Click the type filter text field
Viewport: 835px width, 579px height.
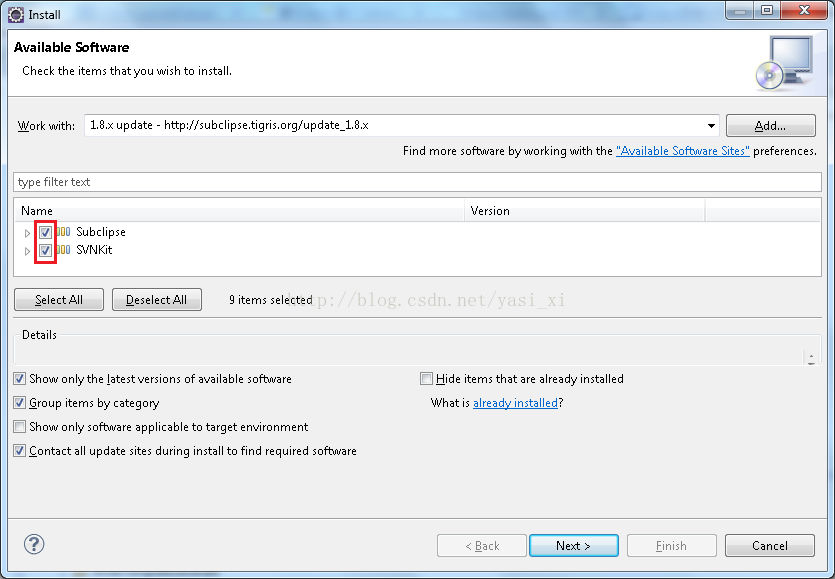[418, 182]
